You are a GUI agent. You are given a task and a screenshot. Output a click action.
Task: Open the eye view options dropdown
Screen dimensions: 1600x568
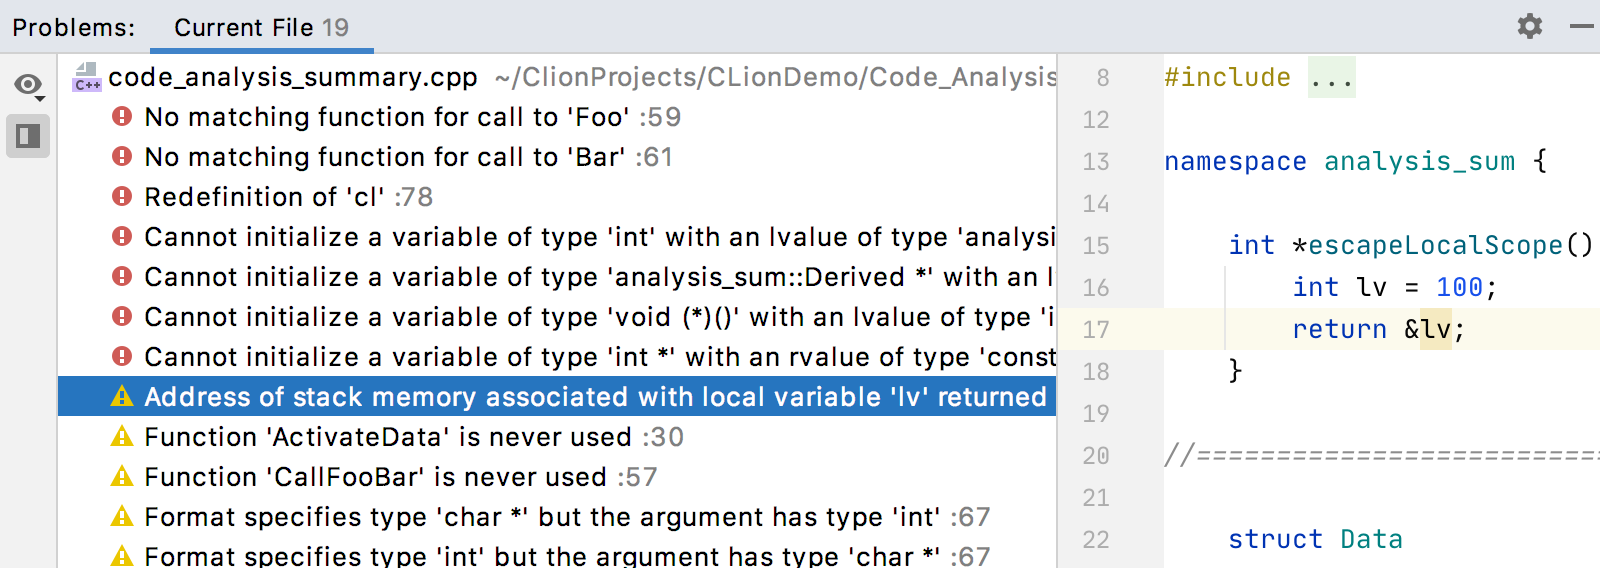pos(29,86)
